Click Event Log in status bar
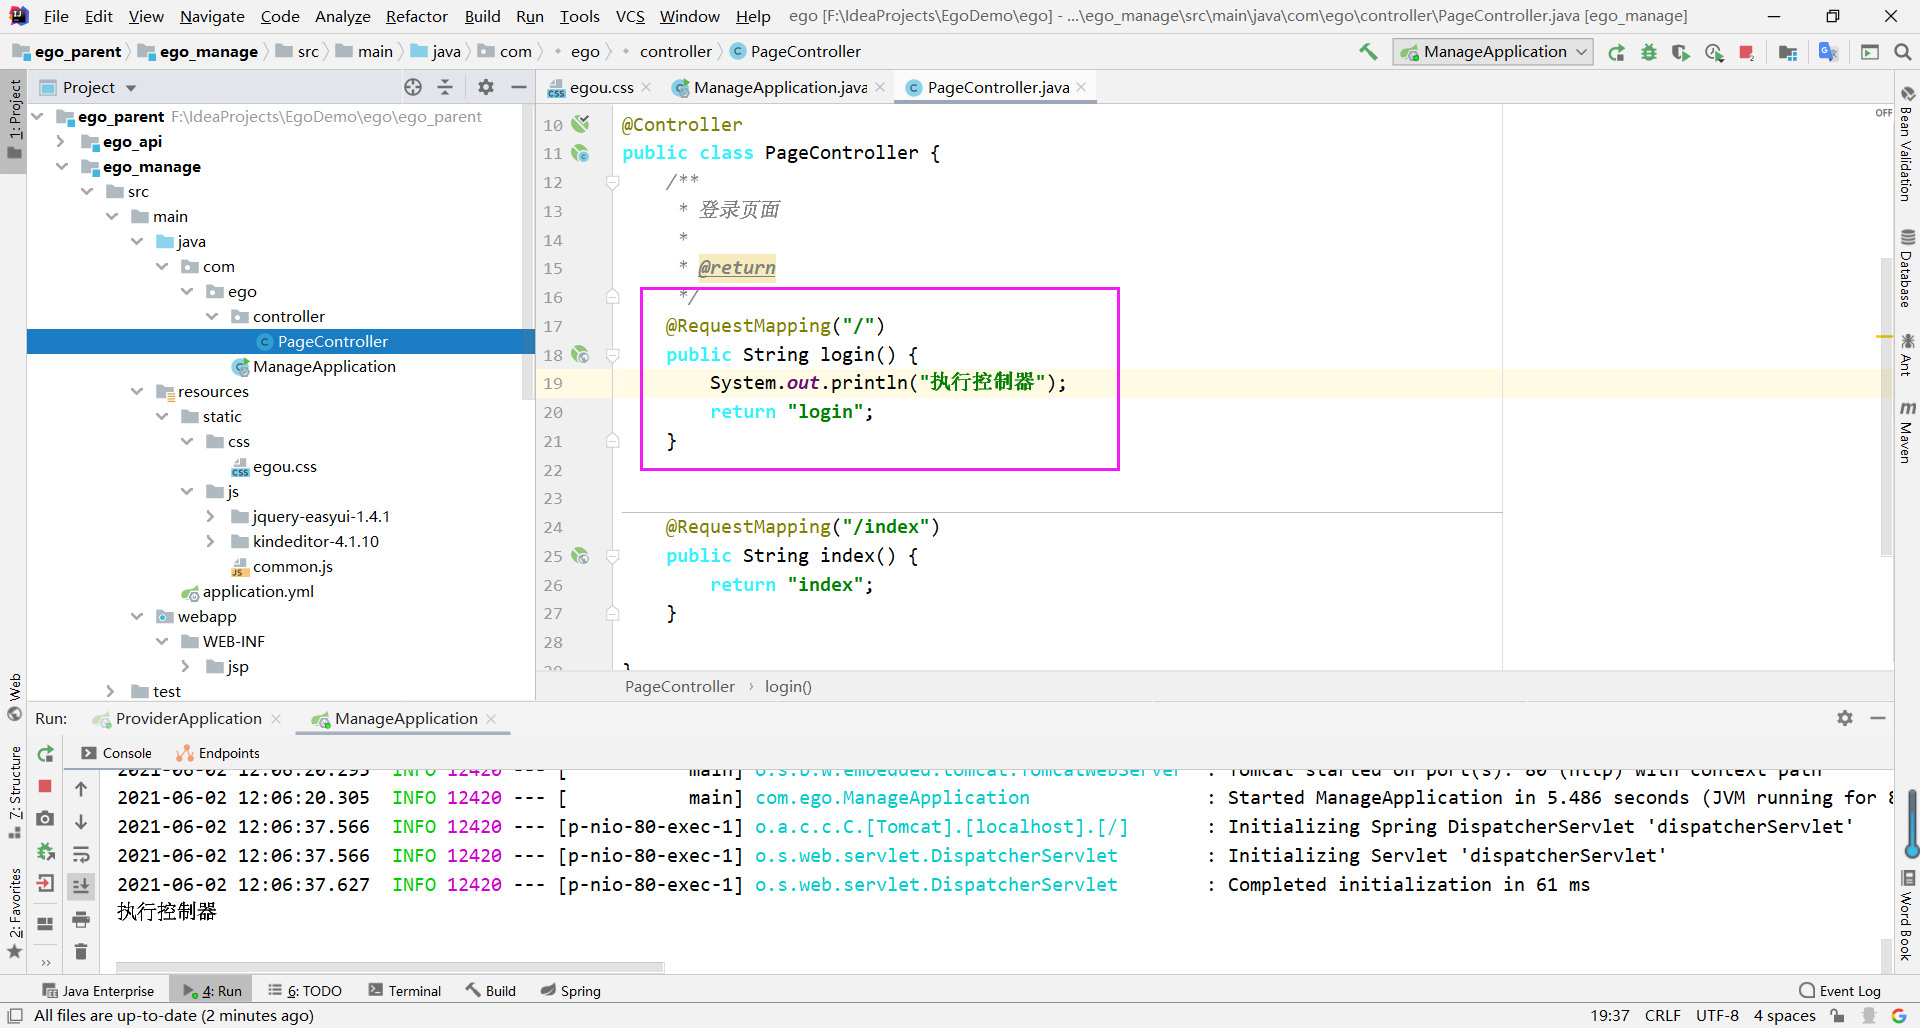Viewport: 1920px width, 1028px height. click(1840, 991)
